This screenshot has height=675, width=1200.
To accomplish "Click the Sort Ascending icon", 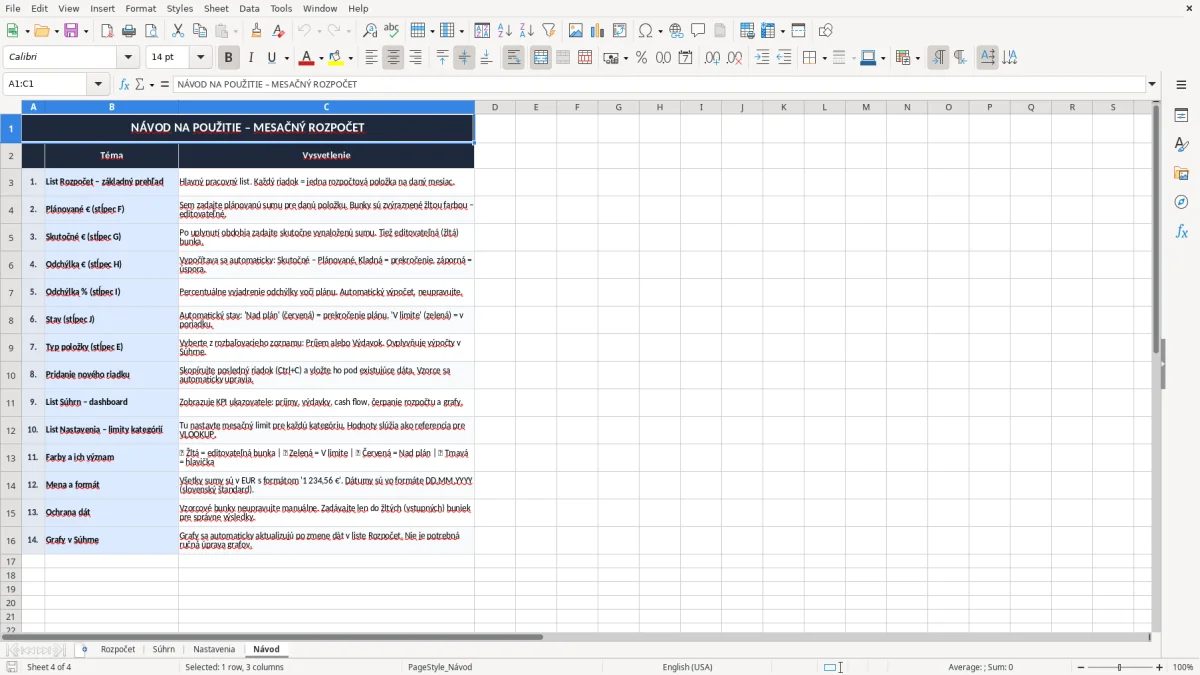I will pos(504,31).
